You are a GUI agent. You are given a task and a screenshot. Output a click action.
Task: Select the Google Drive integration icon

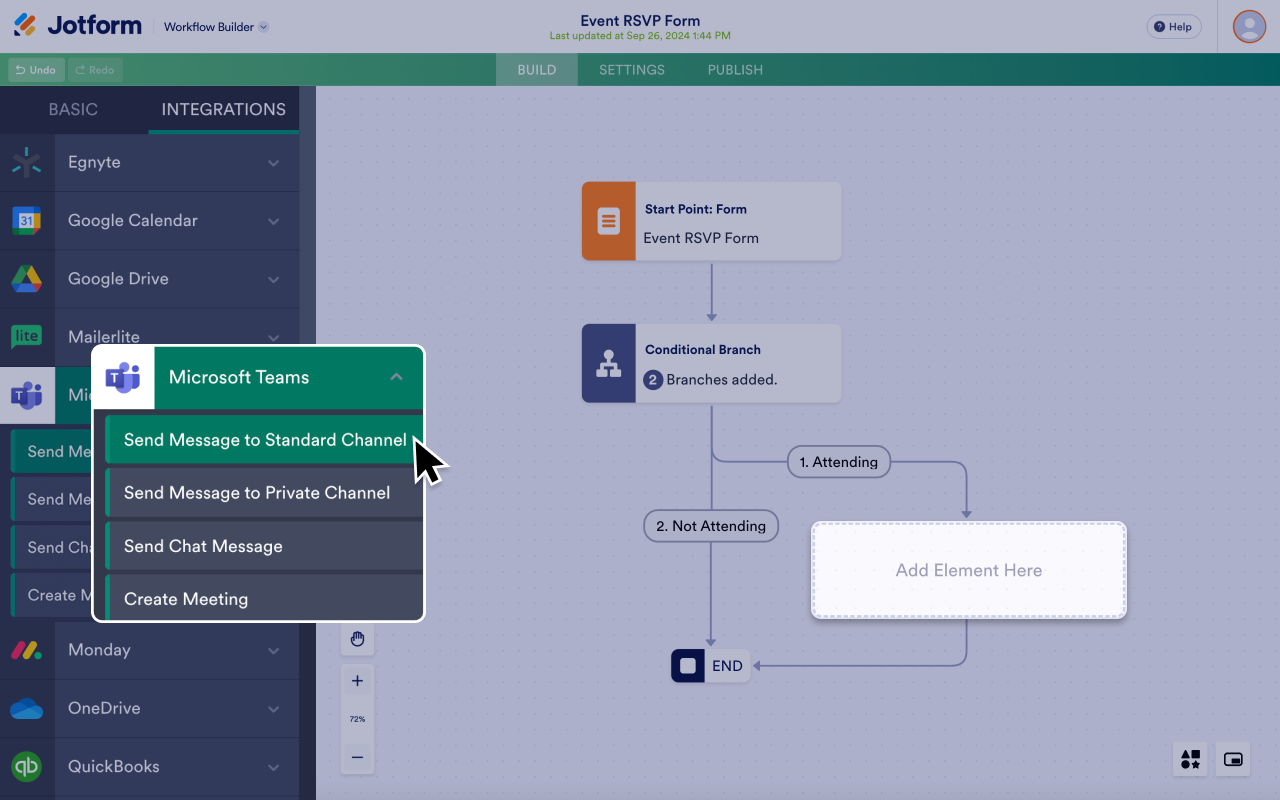[x=27, y=278]
